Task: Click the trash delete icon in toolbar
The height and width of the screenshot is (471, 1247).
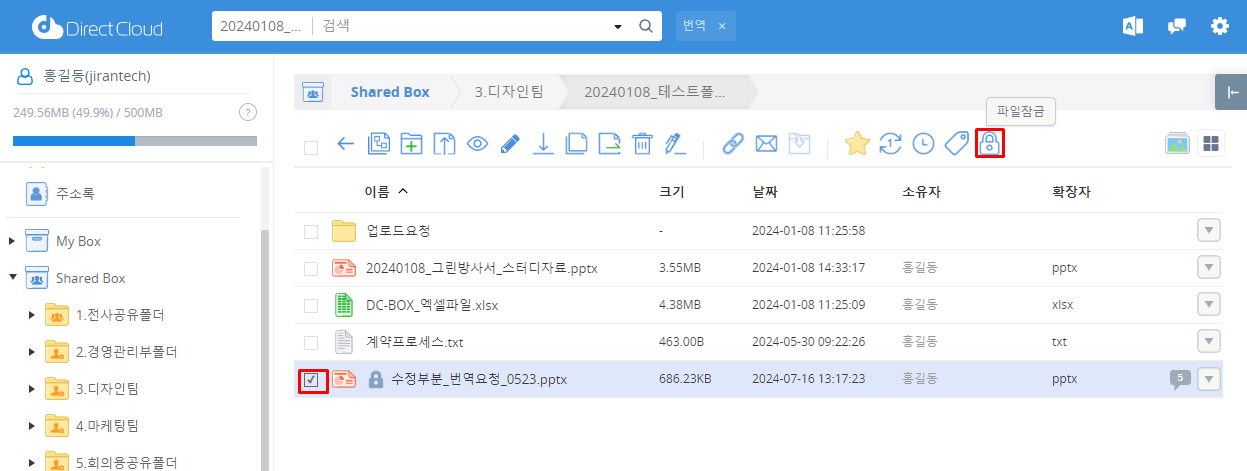Action: (x=642, y=144)
